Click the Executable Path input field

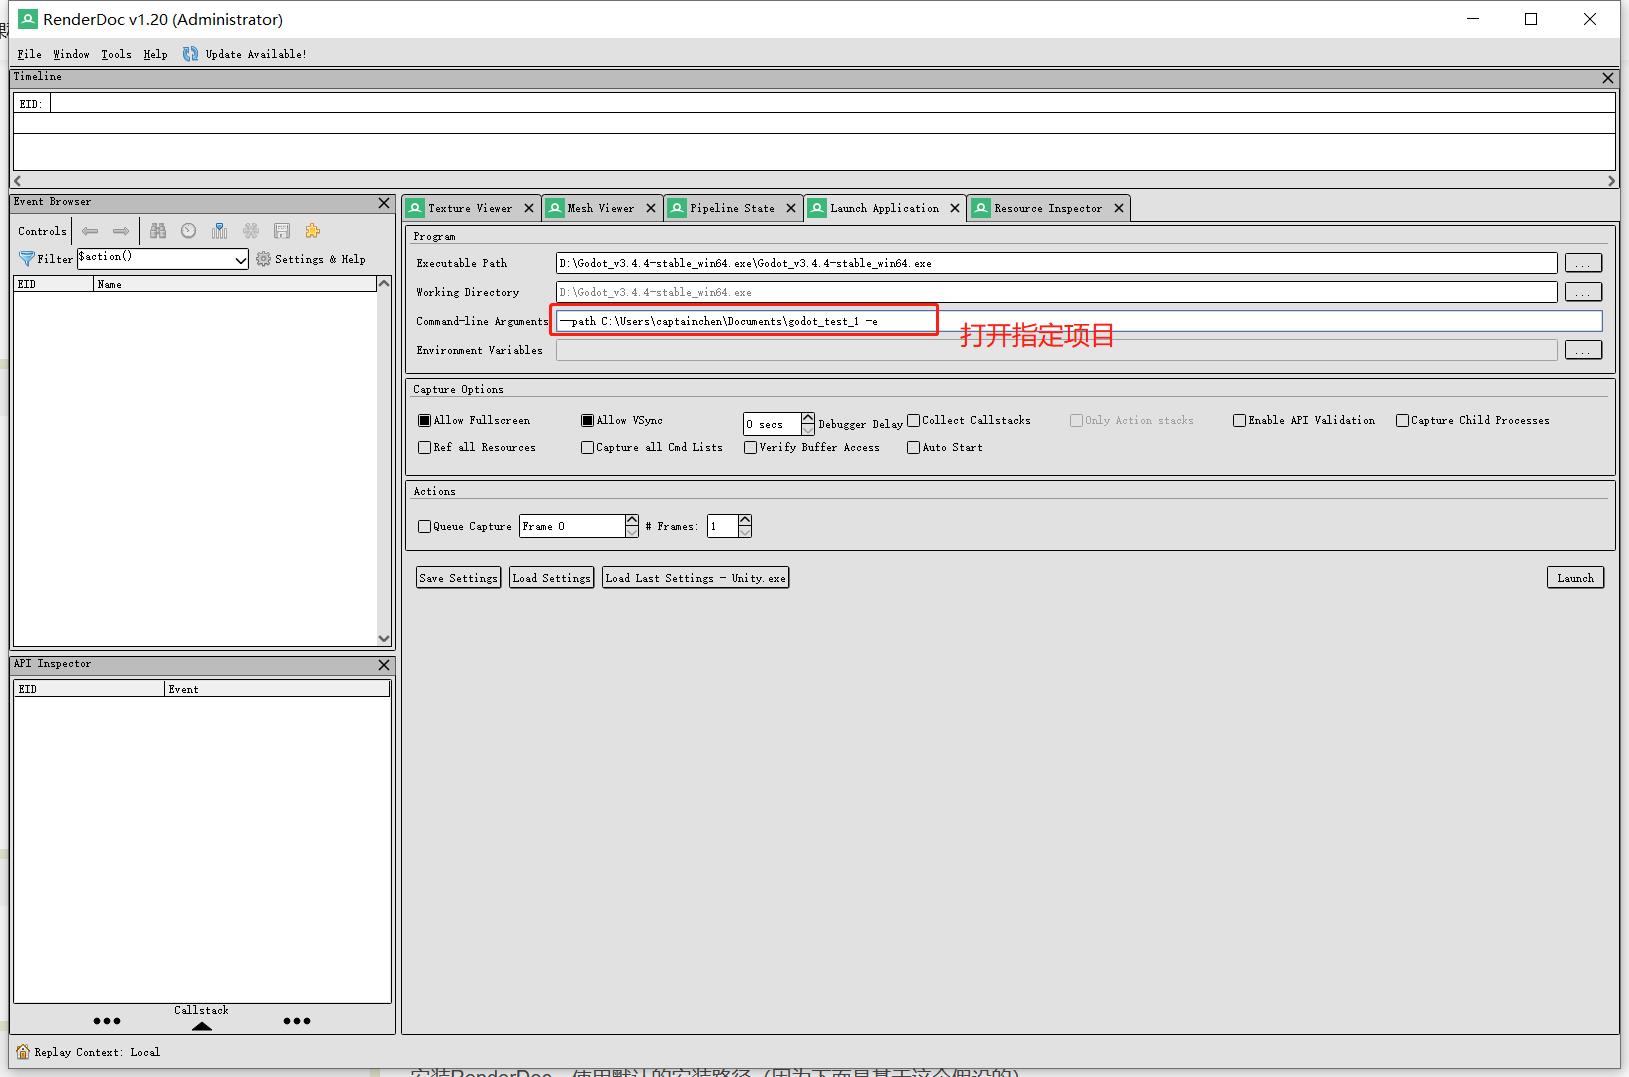pyautogui.click(x=1056, y=263)
